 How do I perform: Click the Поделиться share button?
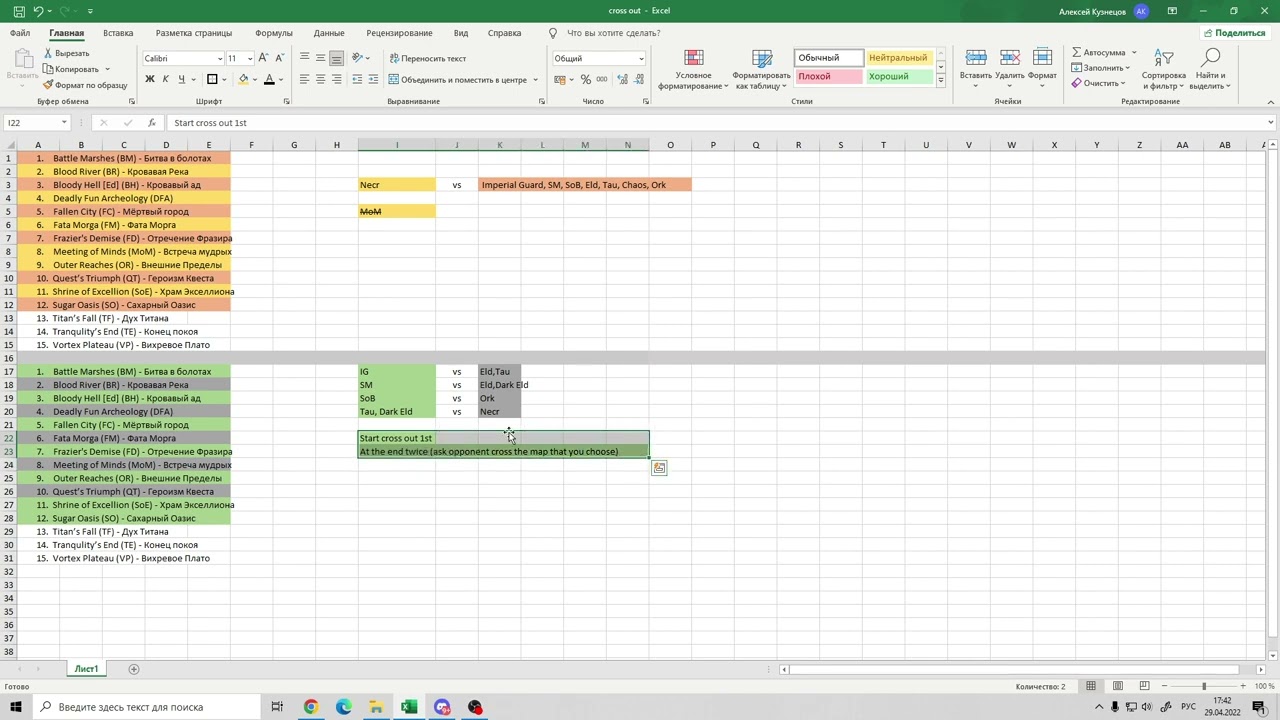(1234, 33)
